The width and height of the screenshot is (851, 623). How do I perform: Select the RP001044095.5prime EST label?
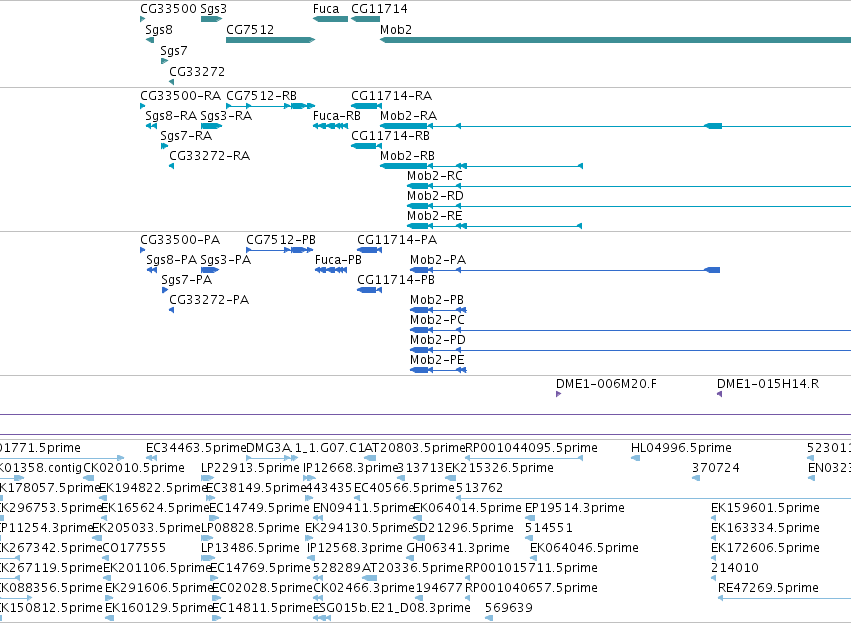pos(532,448)
